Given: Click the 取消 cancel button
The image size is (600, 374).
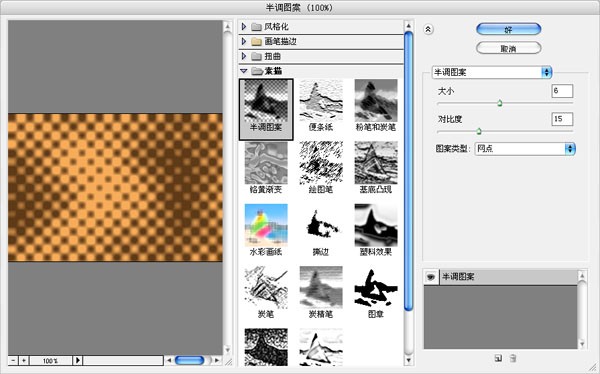Looking at the screenshot, I should click(x=508, y=48).
